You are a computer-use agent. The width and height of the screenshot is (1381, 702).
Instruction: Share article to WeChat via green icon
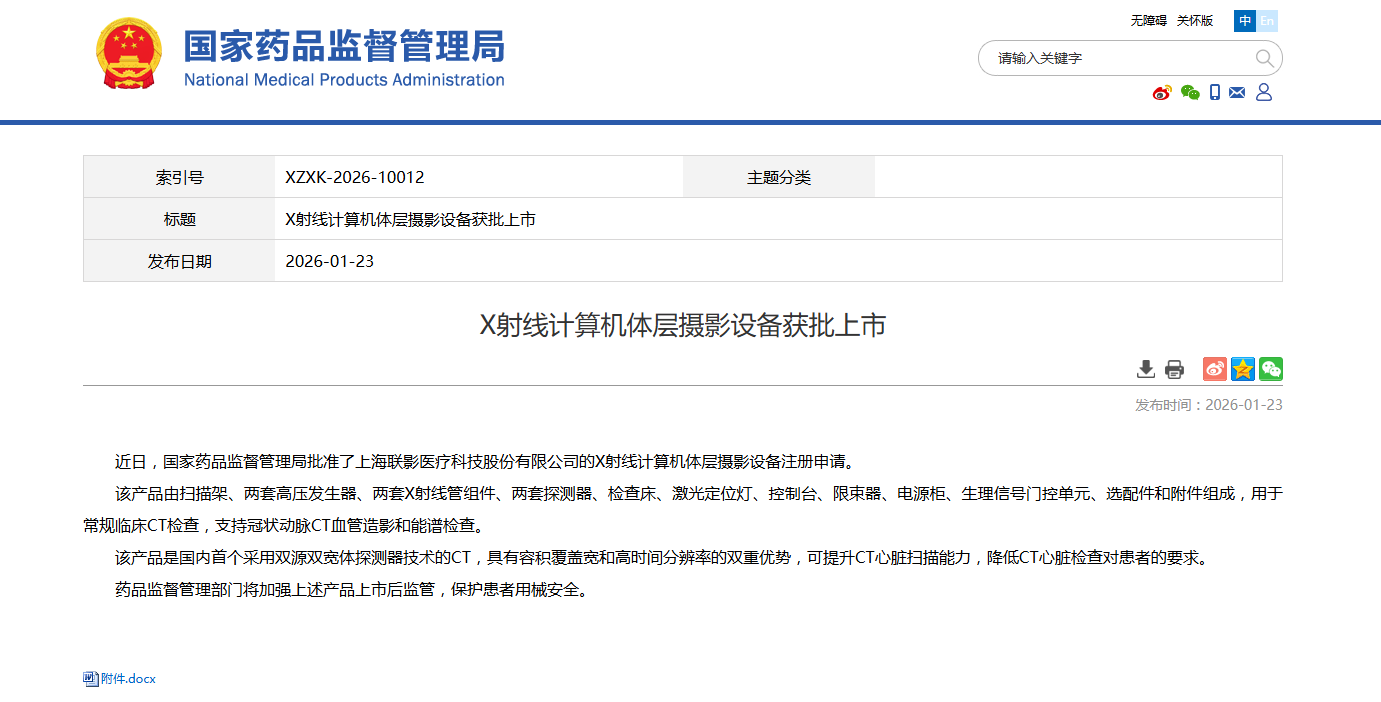[x=1270, y=369]
